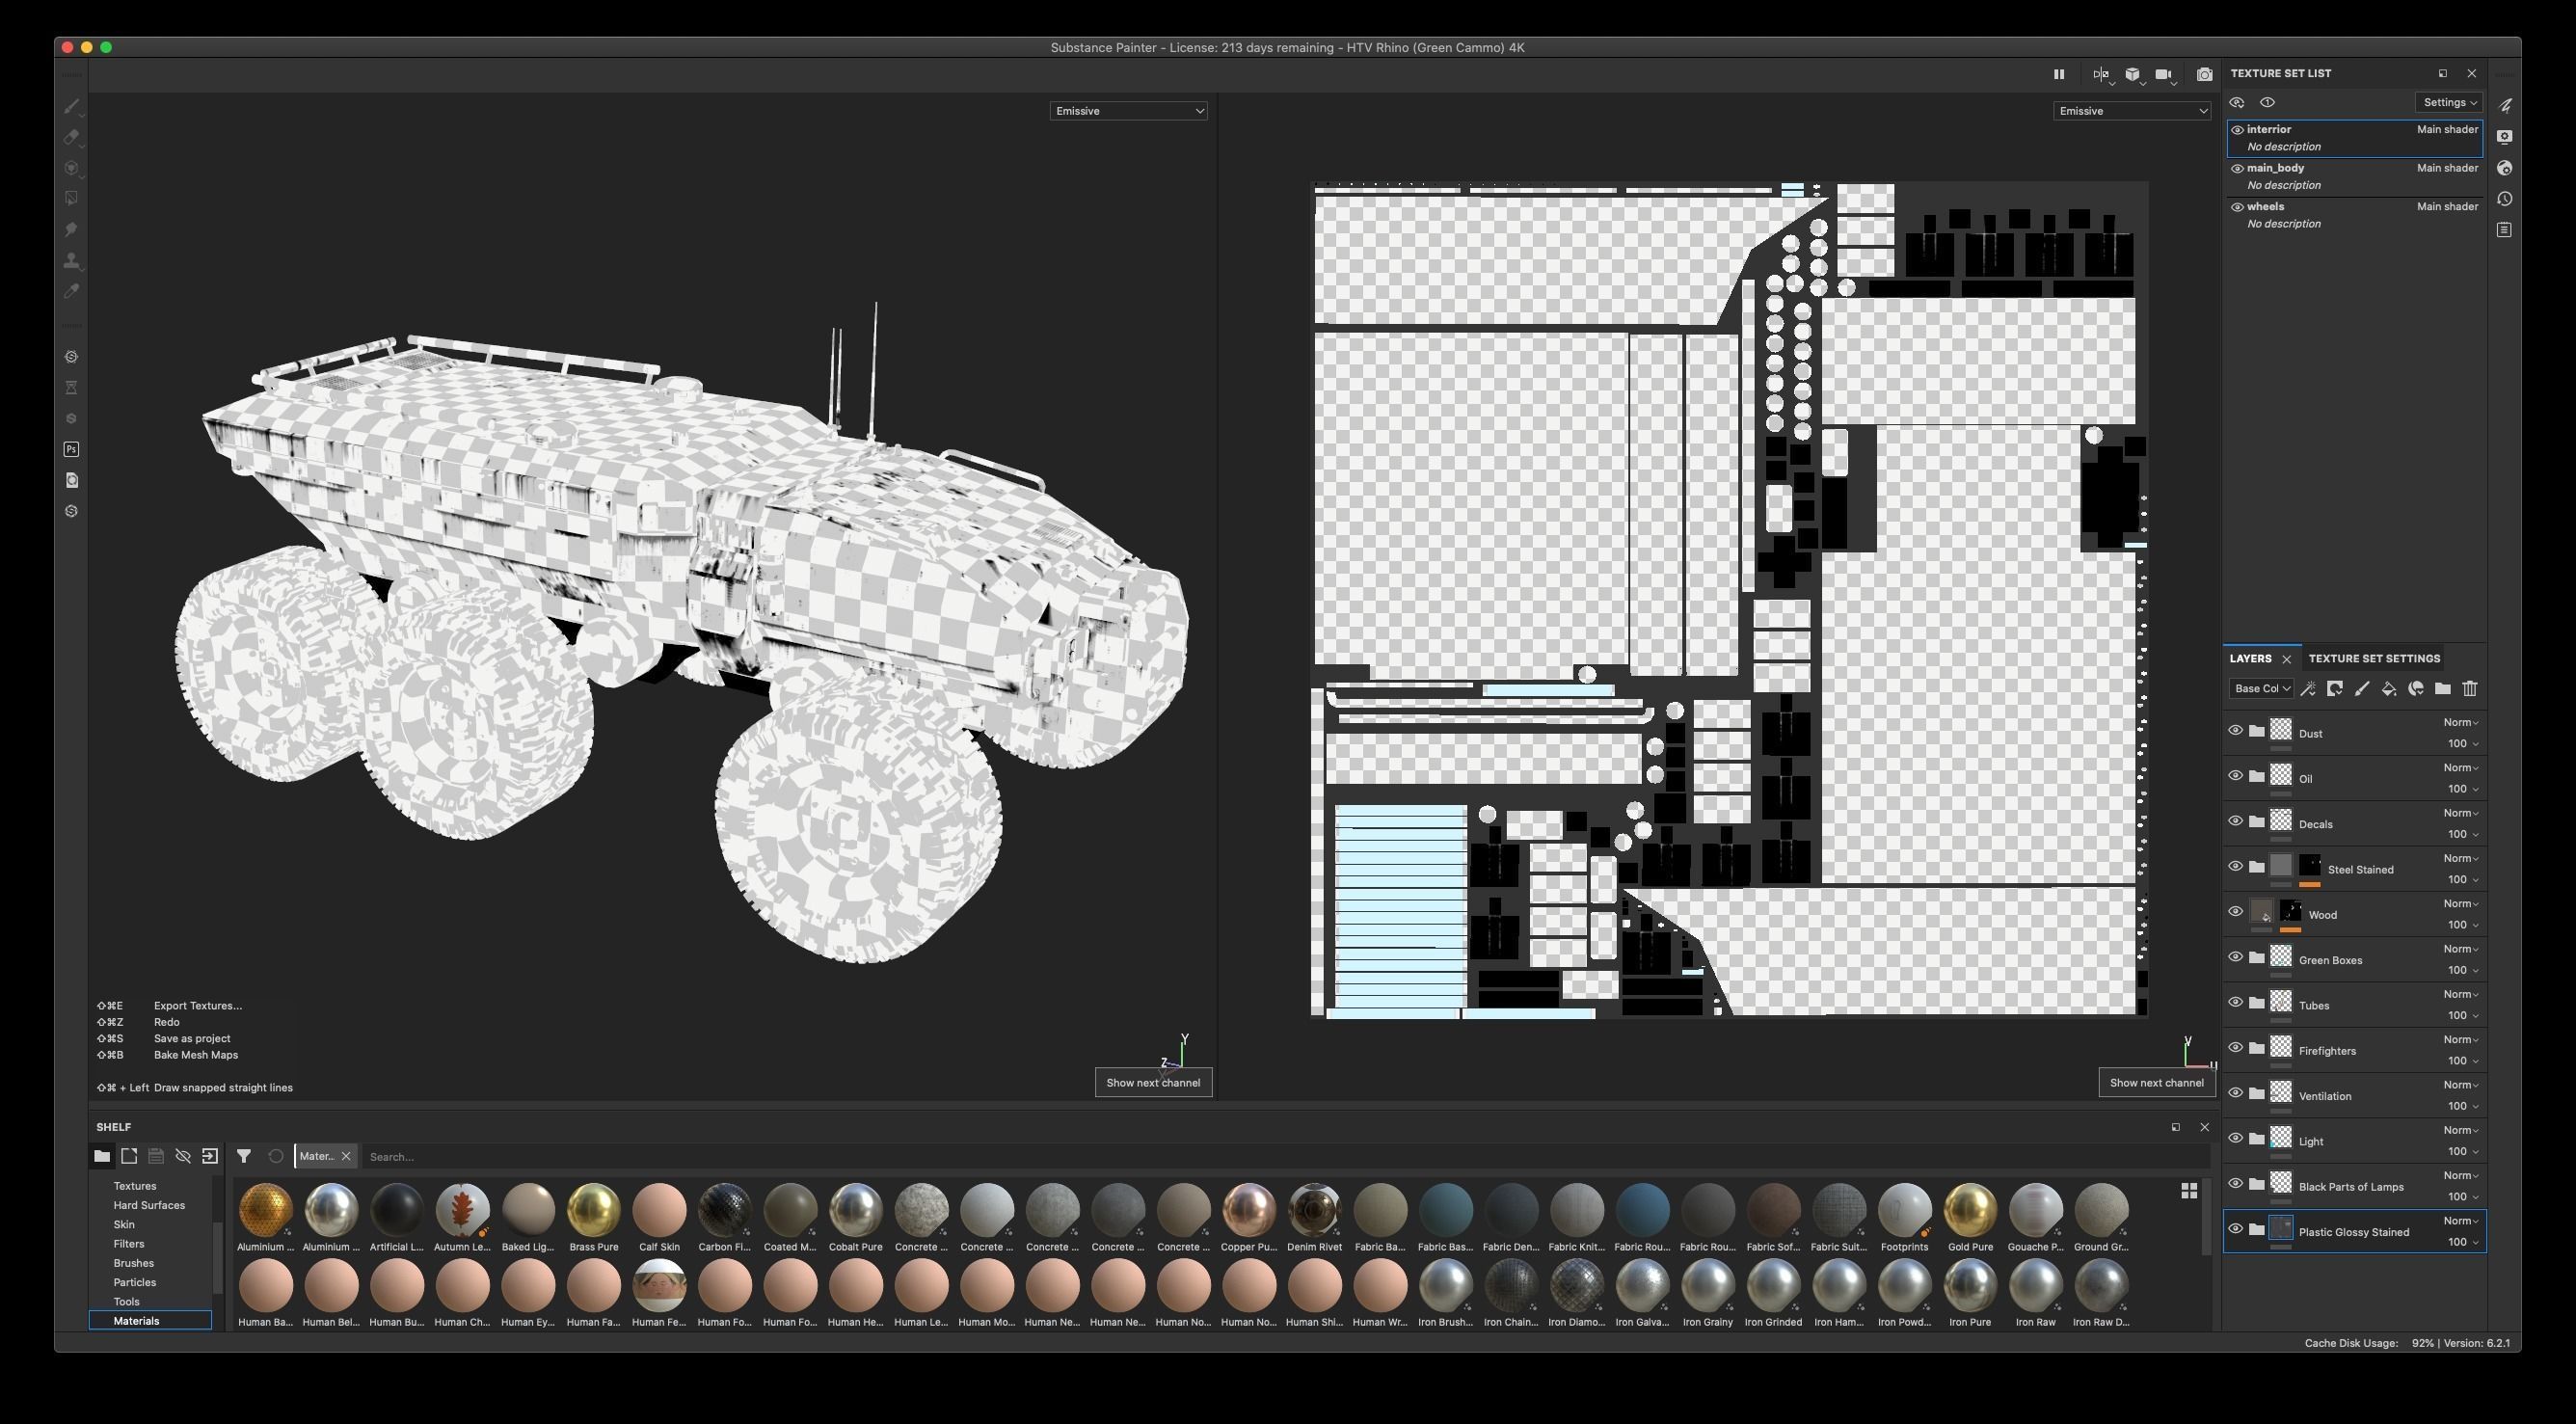Click the pause rendering icon
This screenshot has width=2576, height=1424.
click(x=2058, y=74)
